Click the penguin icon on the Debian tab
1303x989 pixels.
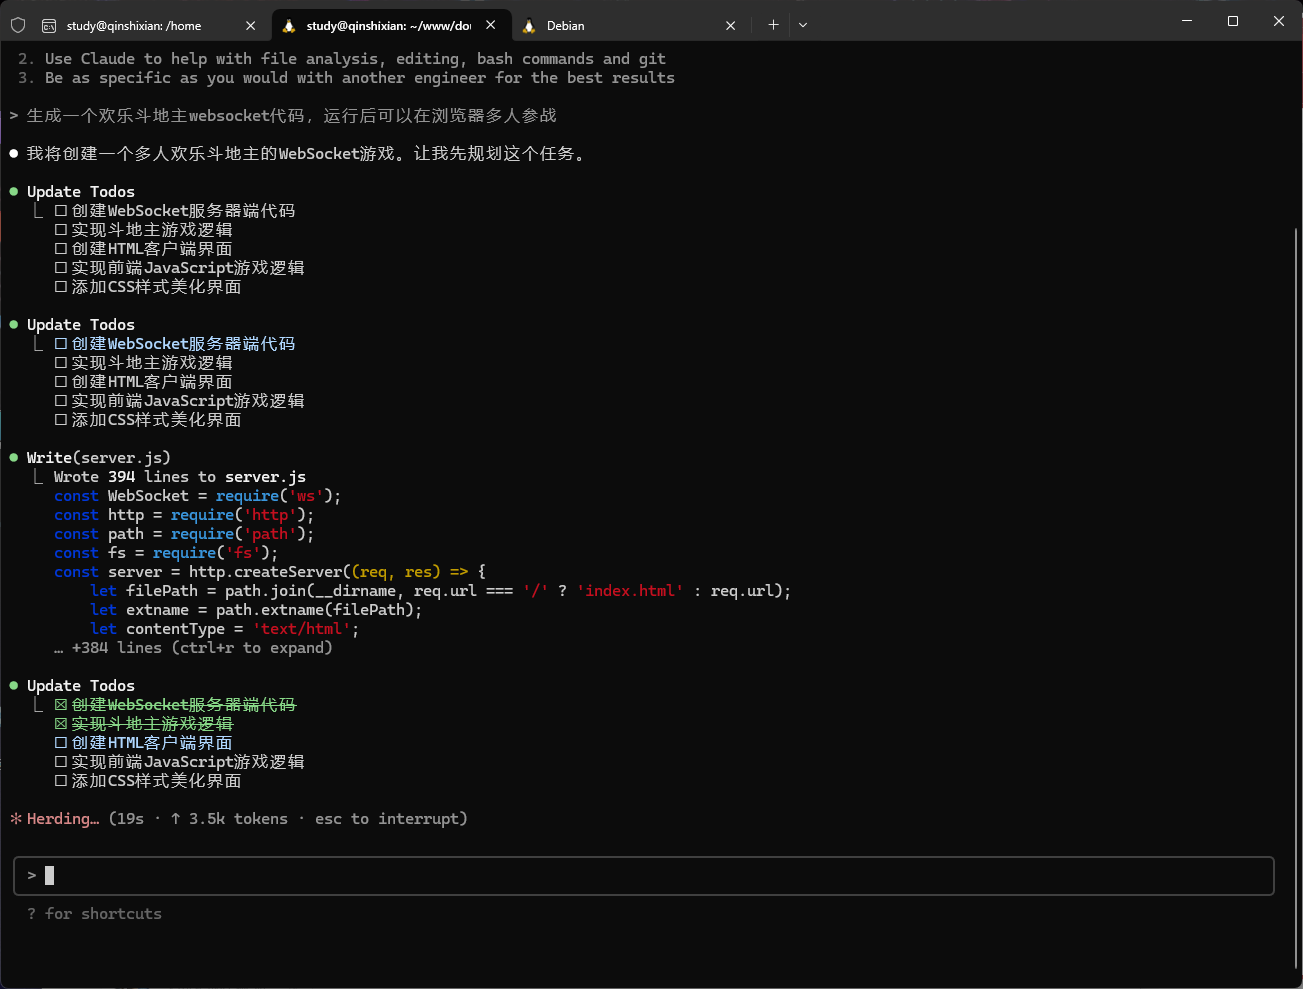click(x=528, y=26)
